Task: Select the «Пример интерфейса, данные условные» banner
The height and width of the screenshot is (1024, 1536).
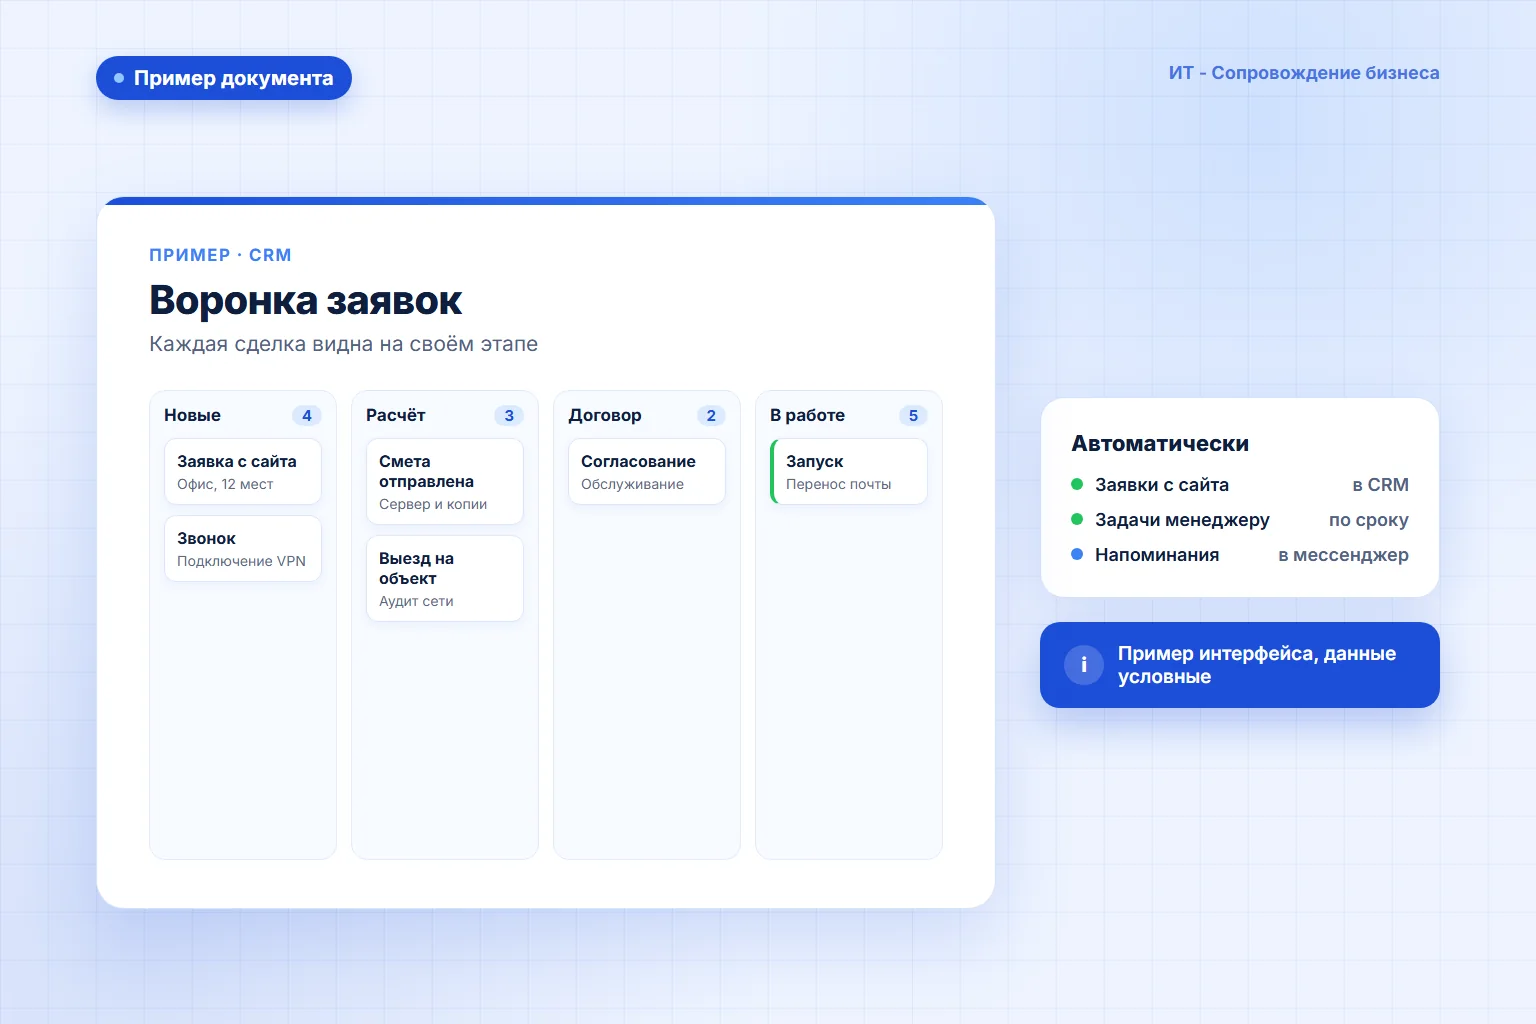Action: coord(1240,665)
